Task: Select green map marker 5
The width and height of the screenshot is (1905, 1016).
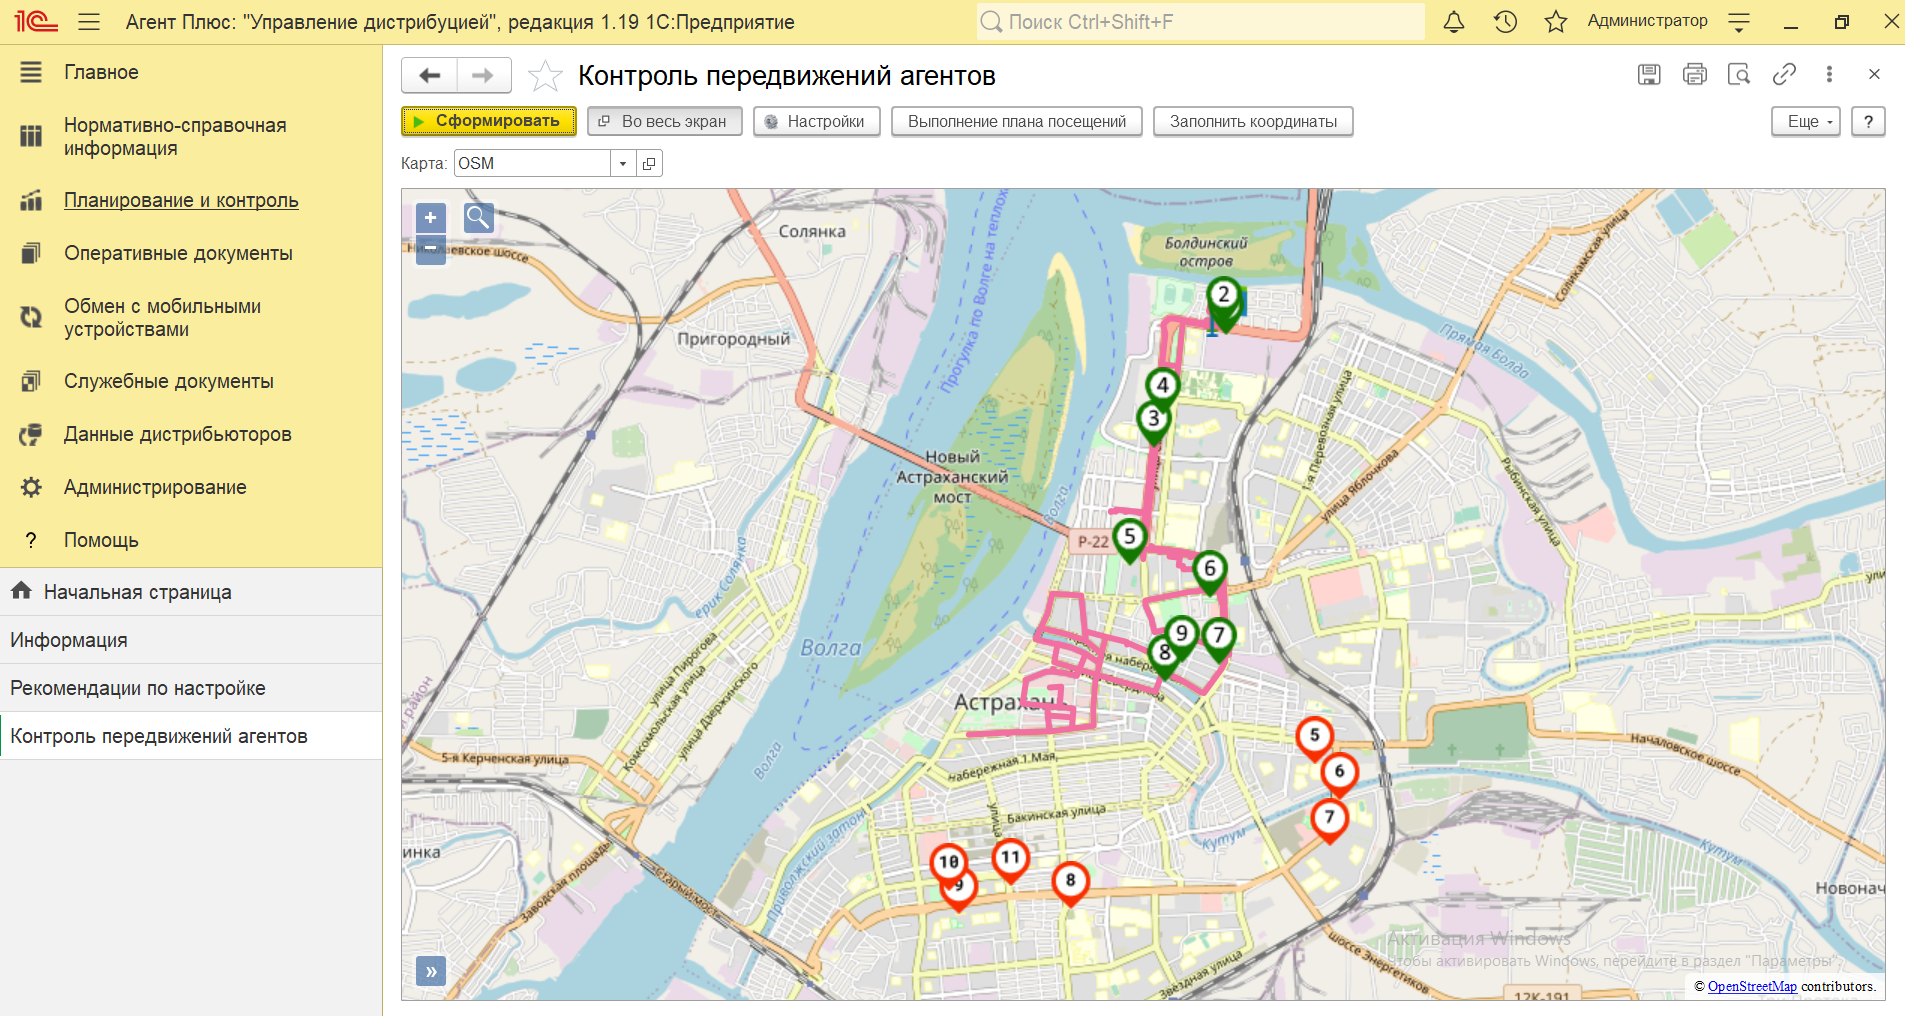Action: [x=1130, y=536]
